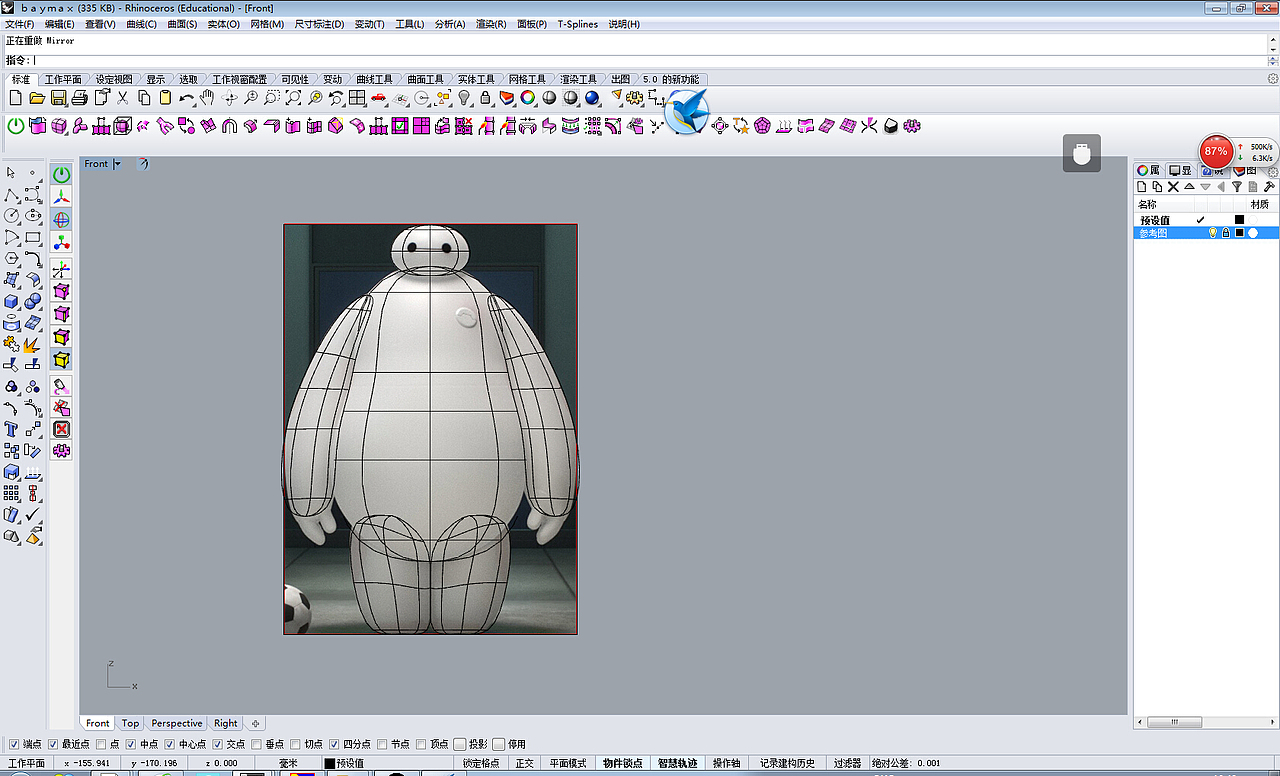Select the blue Box solid tool

[11, 302]
